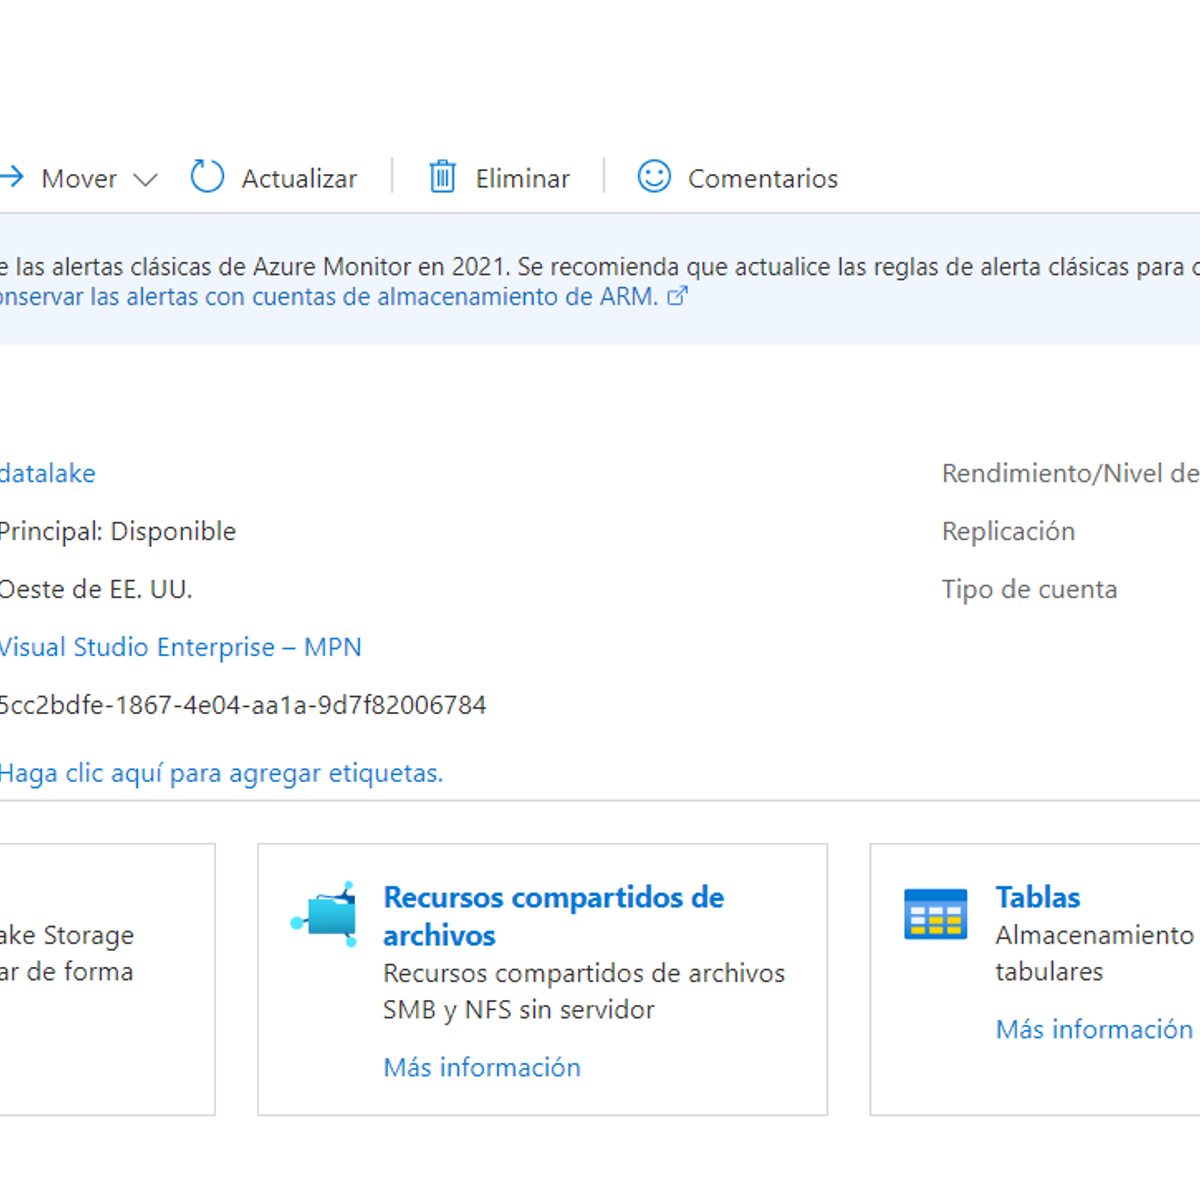Click the Comentarios smiley face icon

654,176
